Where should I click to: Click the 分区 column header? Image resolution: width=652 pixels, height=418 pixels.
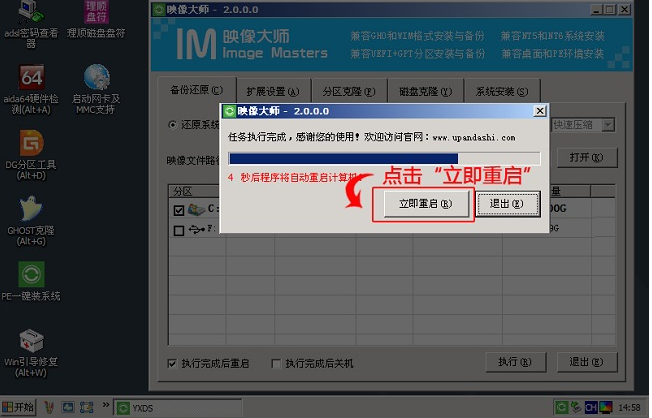tap(195, 192)
